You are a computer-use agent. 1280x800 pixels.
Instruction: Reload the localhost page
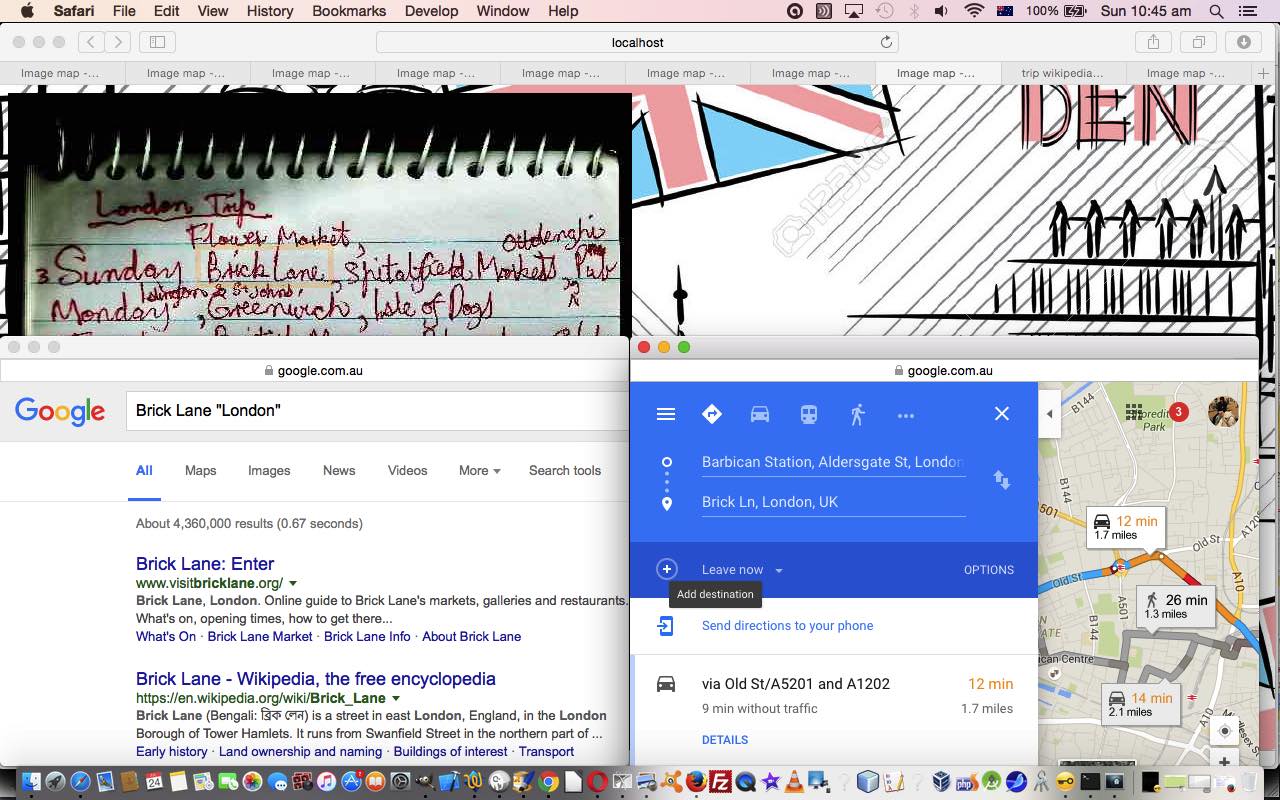[886, 42]
